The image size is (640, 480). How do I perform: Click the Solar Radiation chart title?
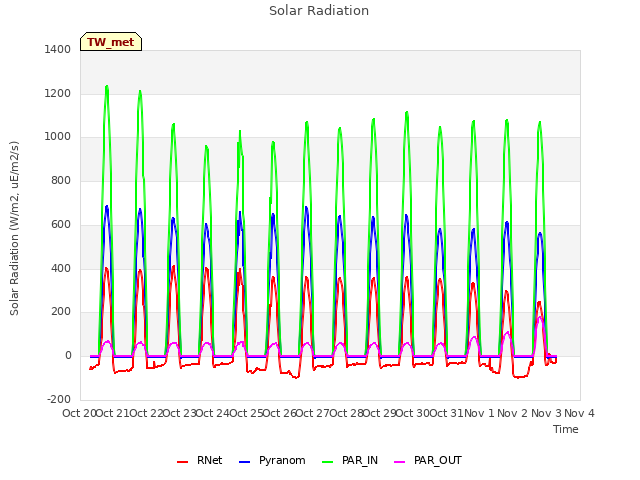pos(319,11)
